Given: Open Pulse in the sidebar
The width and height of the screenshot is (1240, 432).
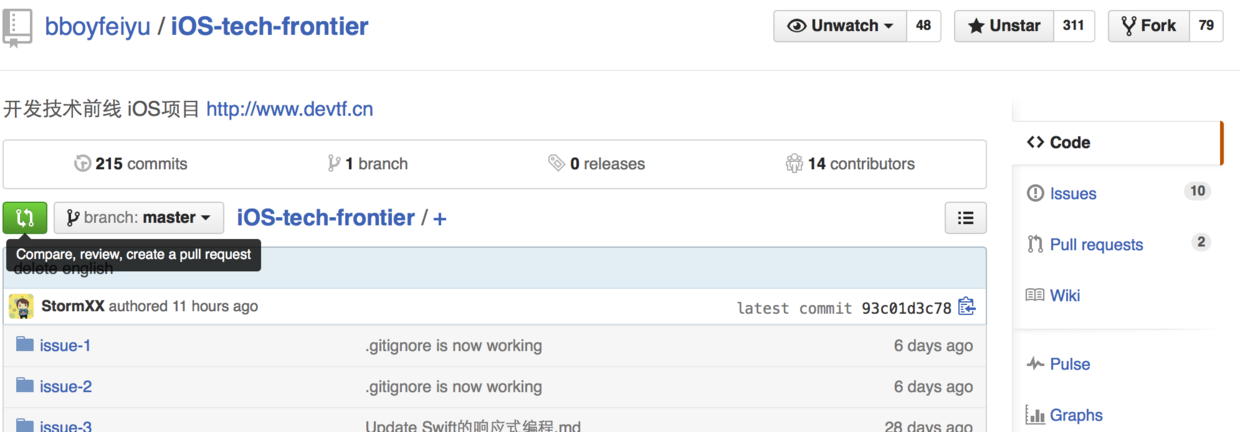Looking at the screenshot, I should click(1068, 364).
